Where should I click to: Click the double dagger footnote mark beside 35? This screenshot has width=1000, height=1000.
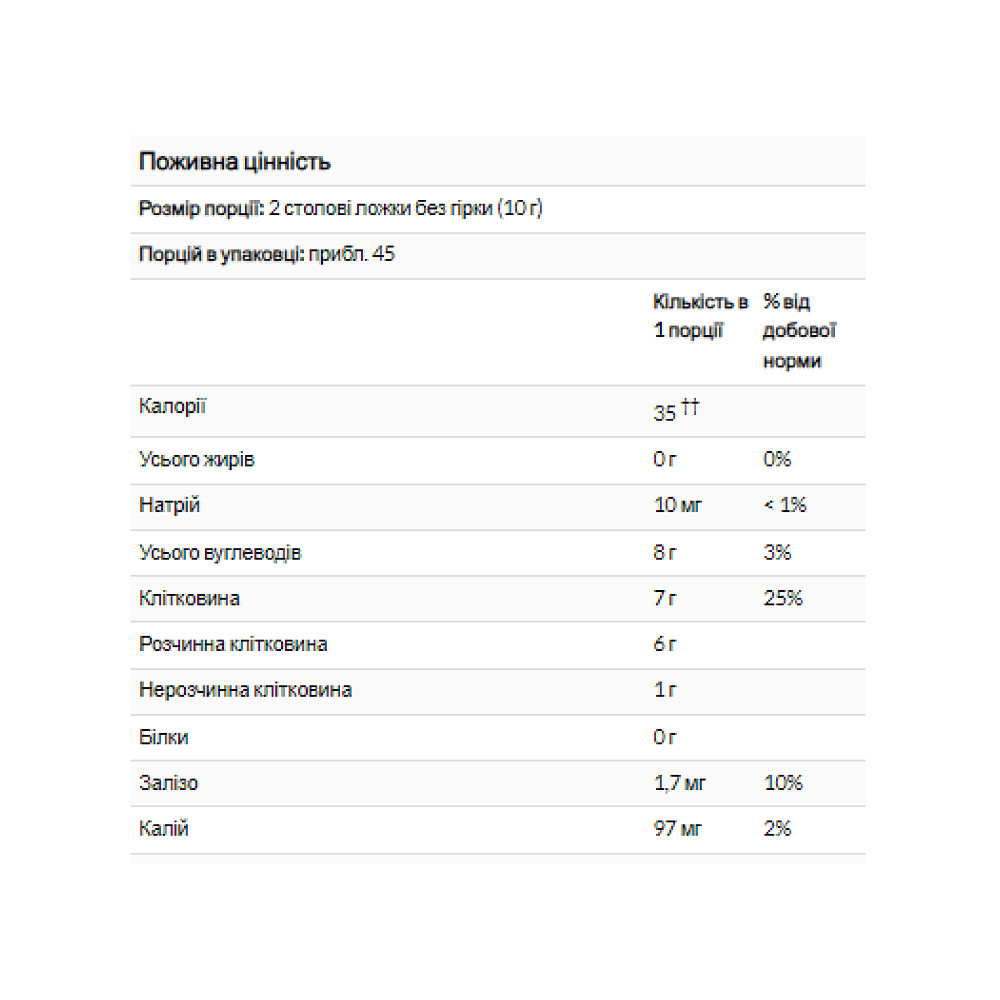690,408
